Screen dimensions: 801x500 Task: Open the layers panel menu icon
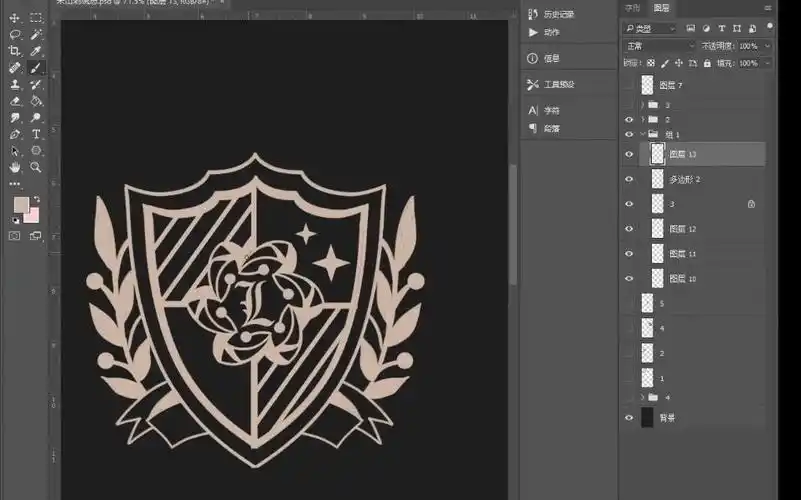[x=767, y=8]
